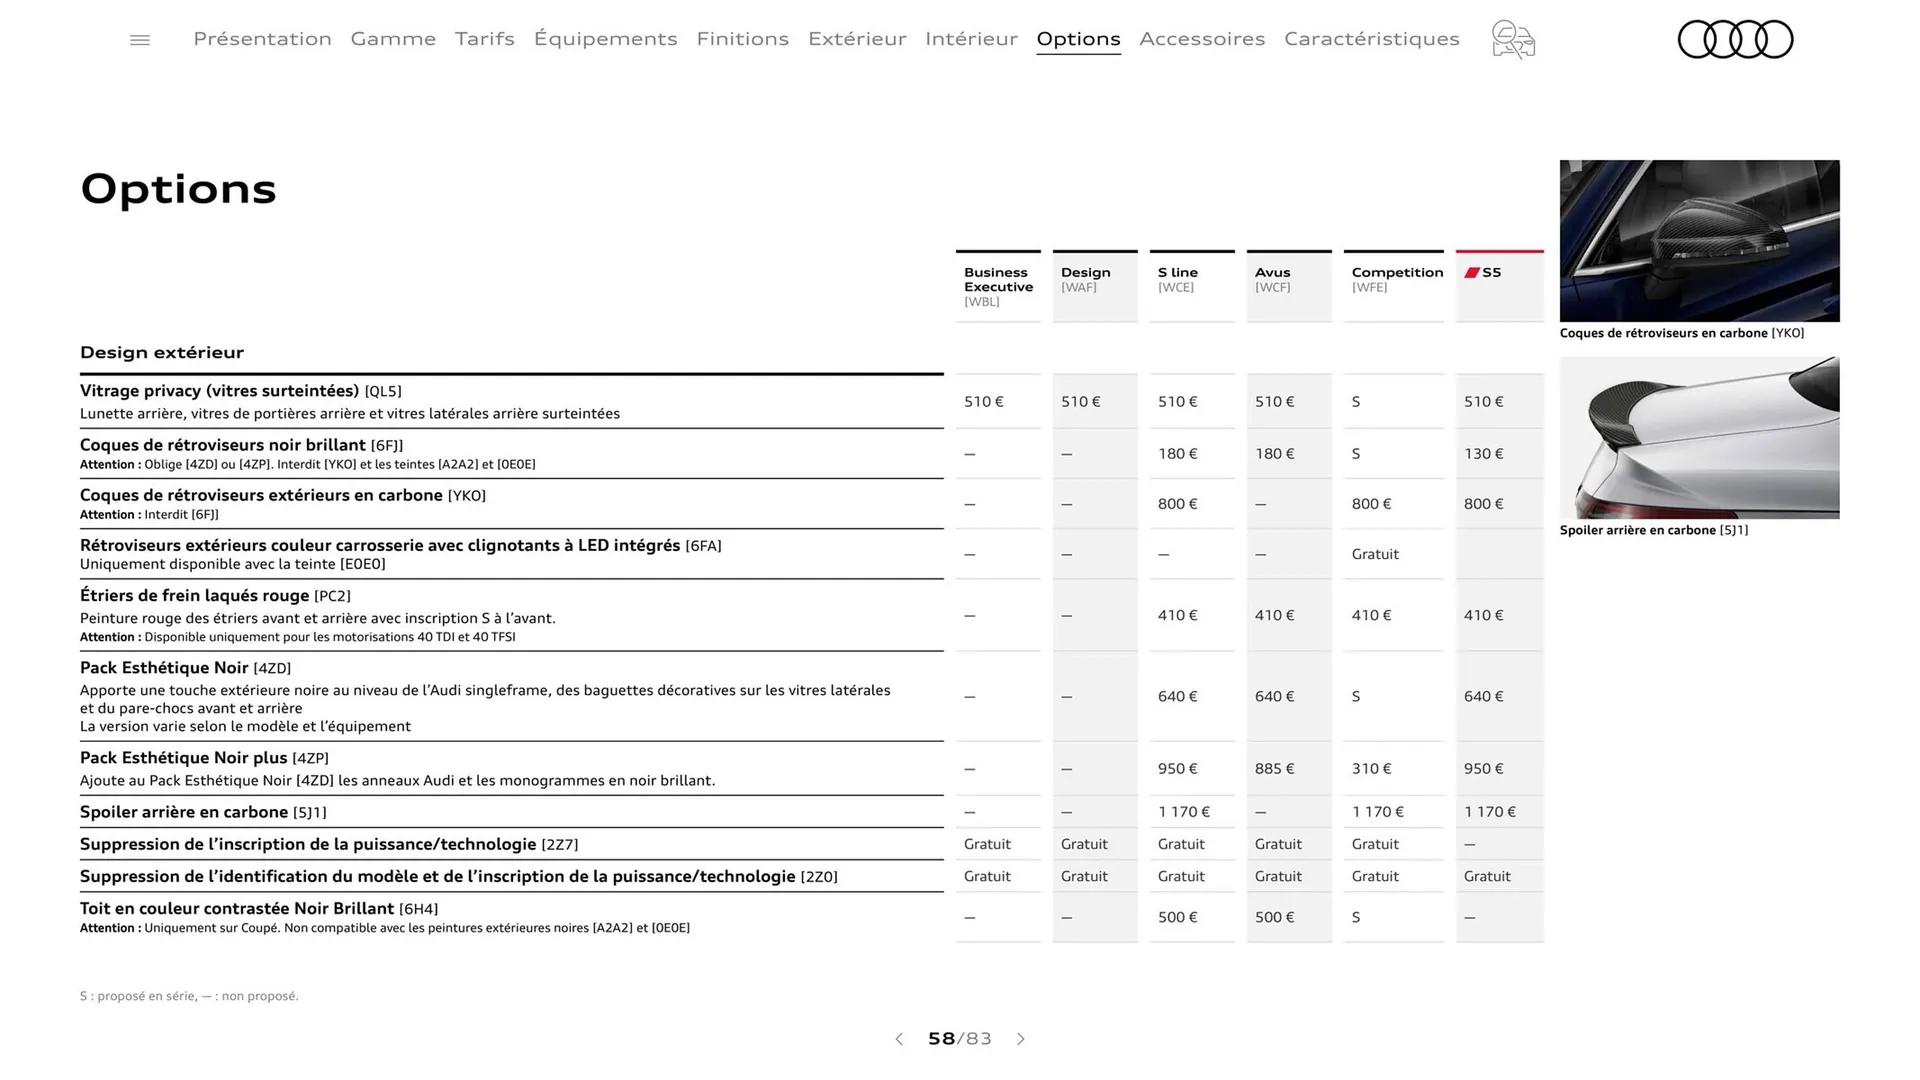Select the Options tab
The image size is (1920, 1080).
click(1078, 39)
